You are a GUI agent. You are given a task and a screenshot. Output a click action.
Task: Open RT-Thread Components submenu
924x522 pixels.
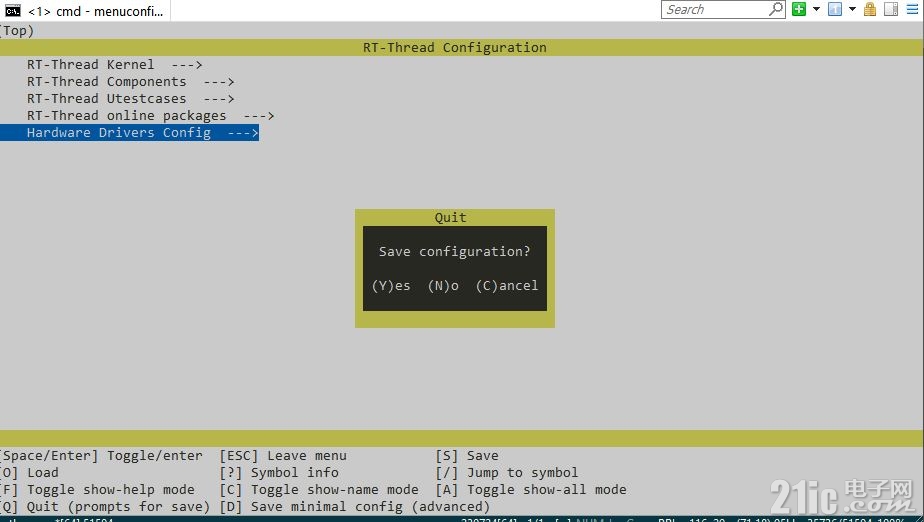(x=130, y=81)
